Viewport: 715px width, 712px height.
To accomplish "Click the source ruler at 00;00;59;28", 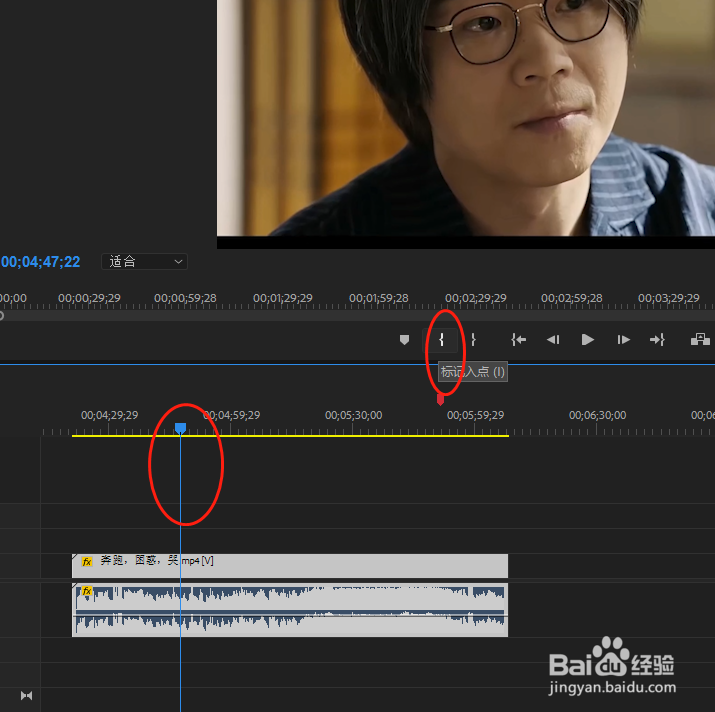I will 185,298.
